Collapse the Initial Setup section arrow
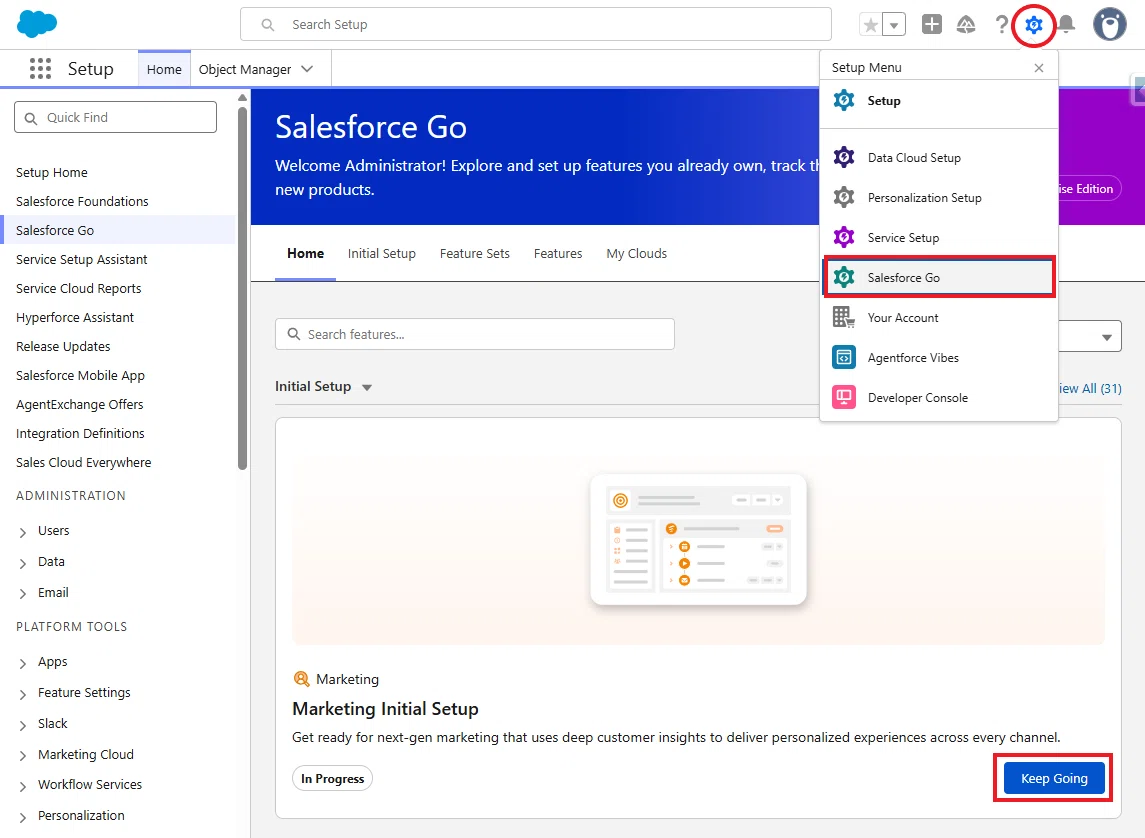1145x838 pixels. [x=367, y=388]
